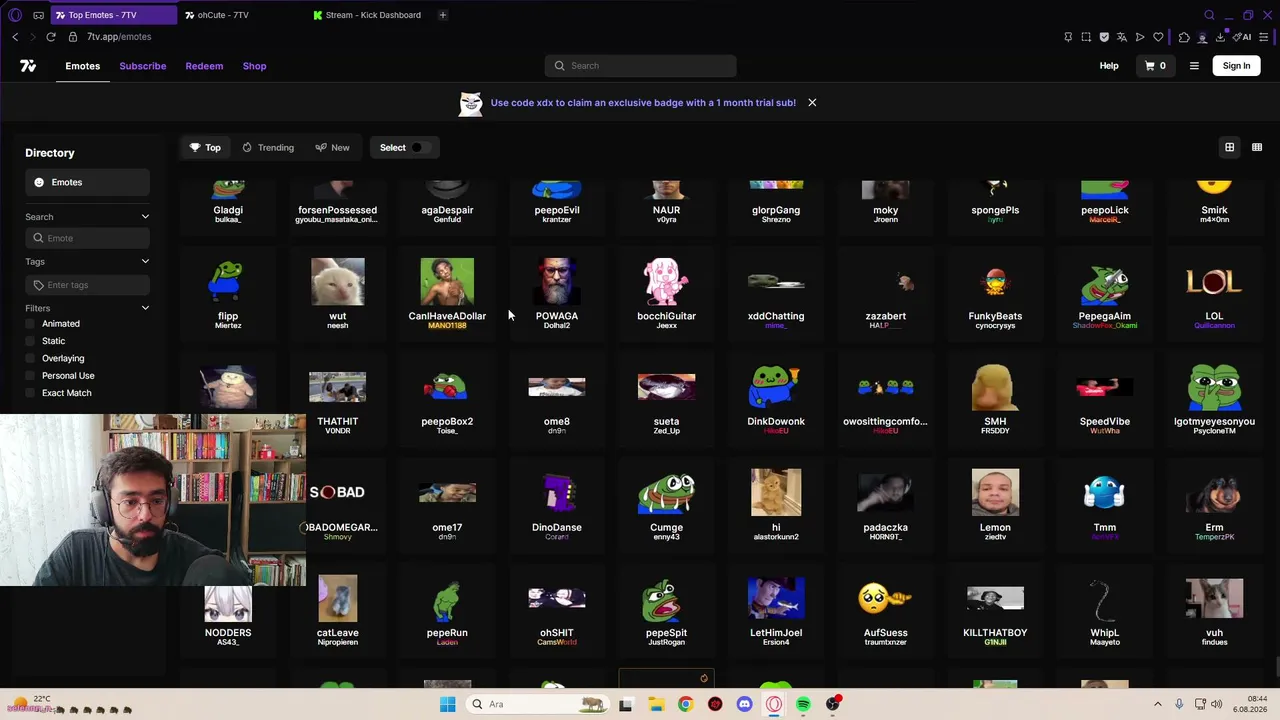Open the browser tab search magnifier

point(1210,15)
